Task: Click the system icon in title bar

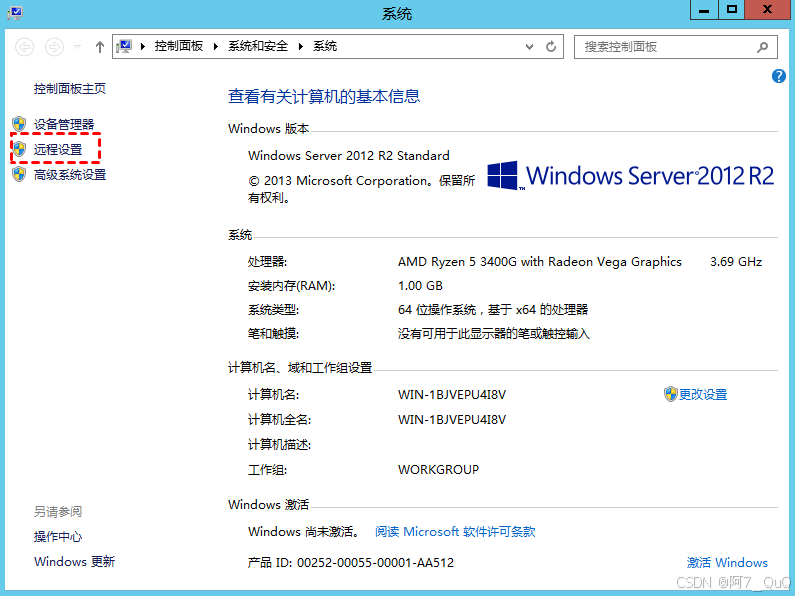Action: 15,12
